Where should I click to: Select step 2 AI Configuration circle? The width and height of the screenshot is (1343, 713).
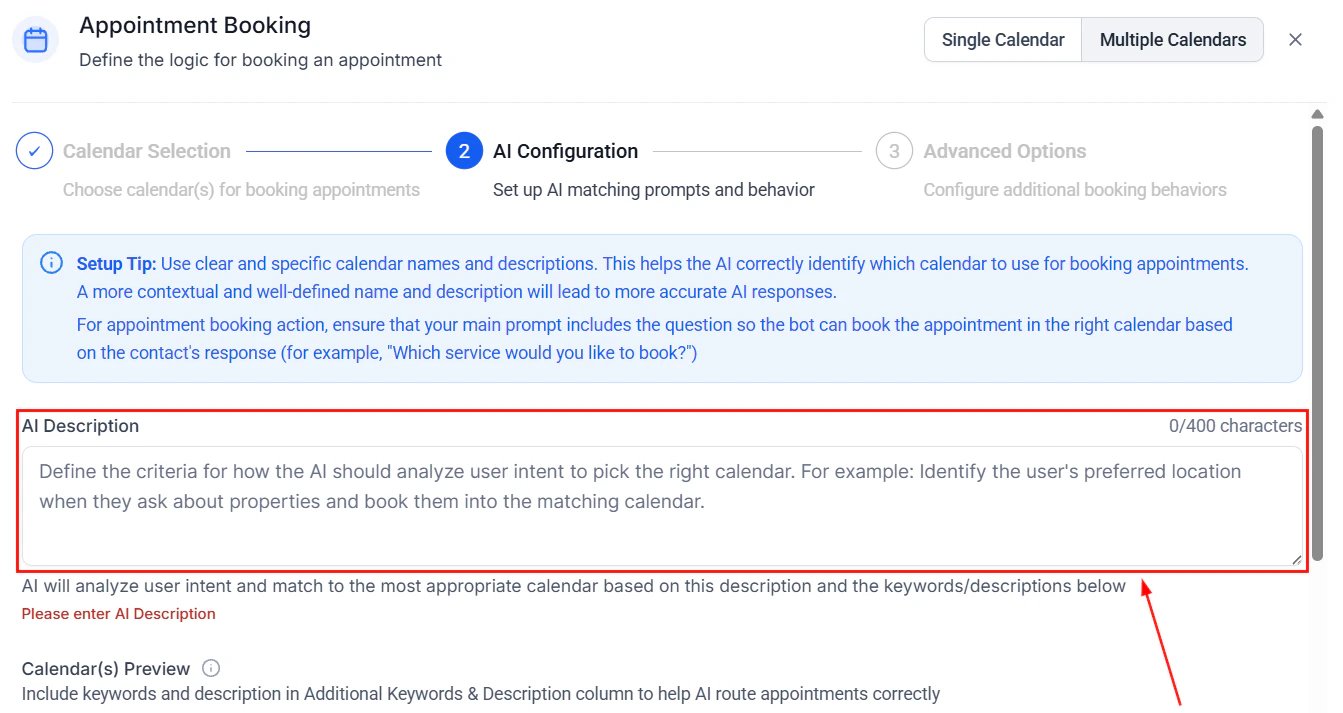[462, 150]
